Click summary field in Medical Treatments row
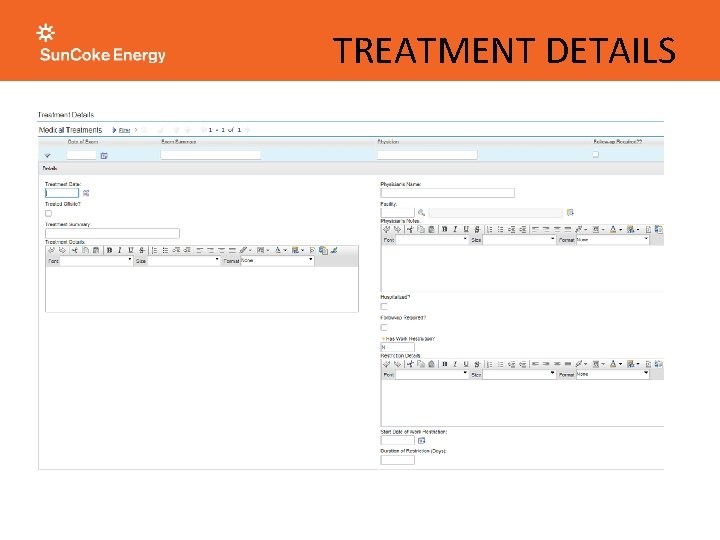Viewport: 720px width, 540px height. [210, 155]
